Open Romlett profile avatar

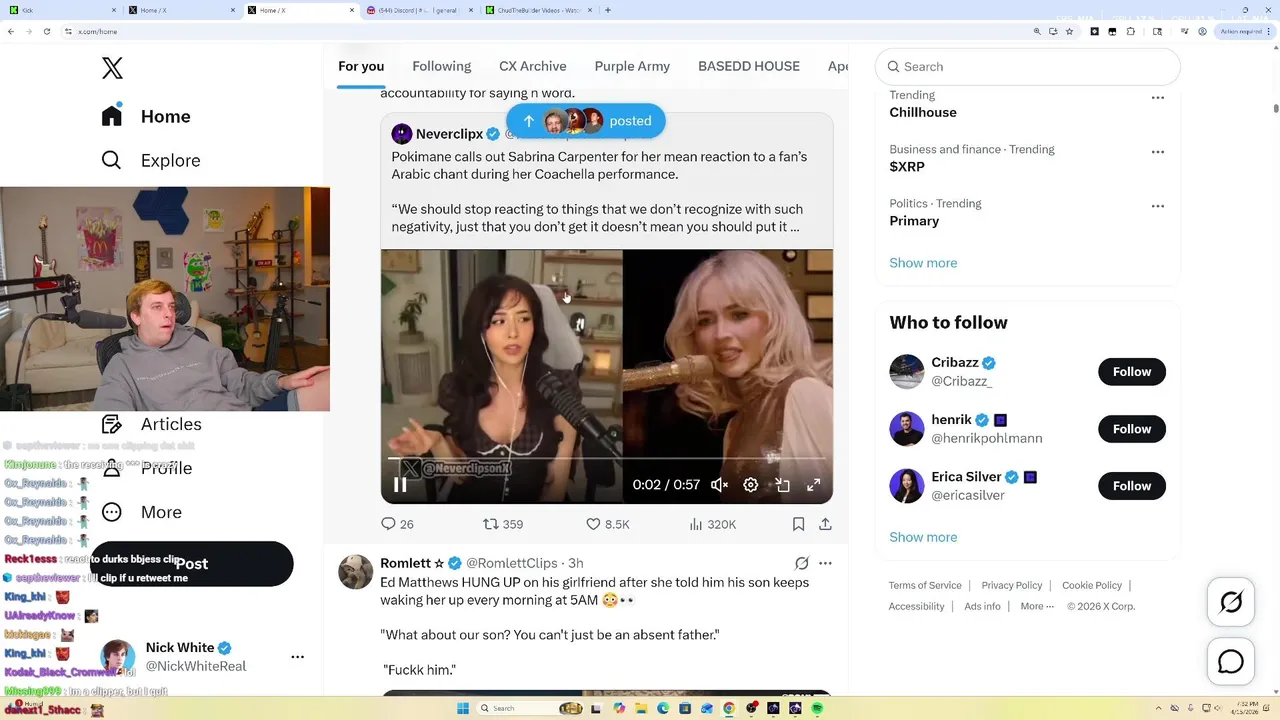point(356,572)
